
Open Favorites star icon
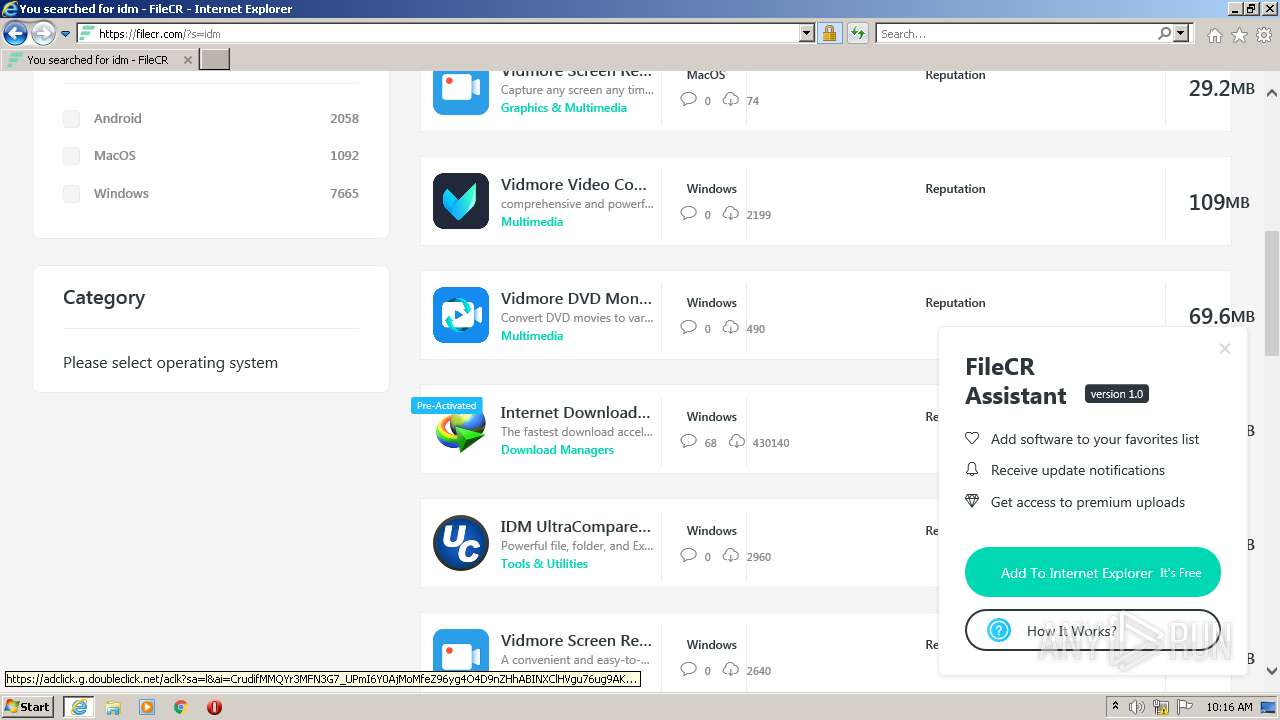[x=1239, y=35]
